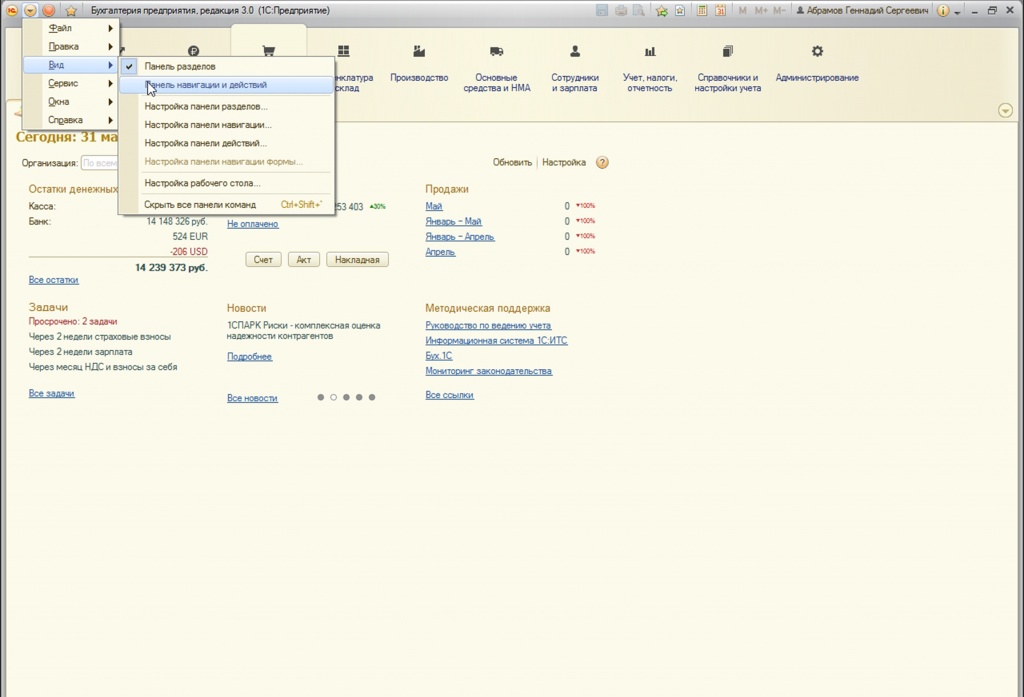Viewport: 1024px width, 697px height.
Task: Click the Накладная button
Action: 357,259
